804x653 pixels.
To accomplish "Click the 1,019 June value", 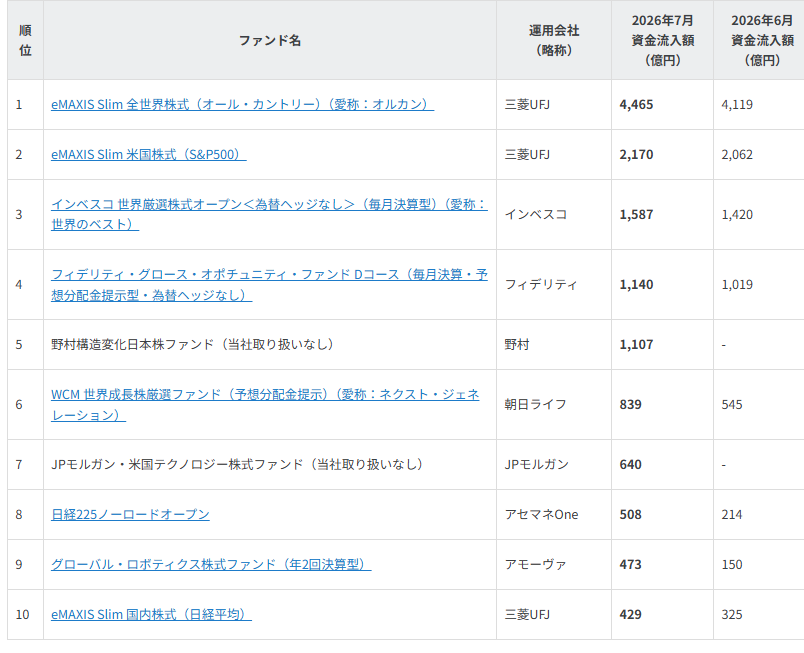I will [x=737, y=284].
